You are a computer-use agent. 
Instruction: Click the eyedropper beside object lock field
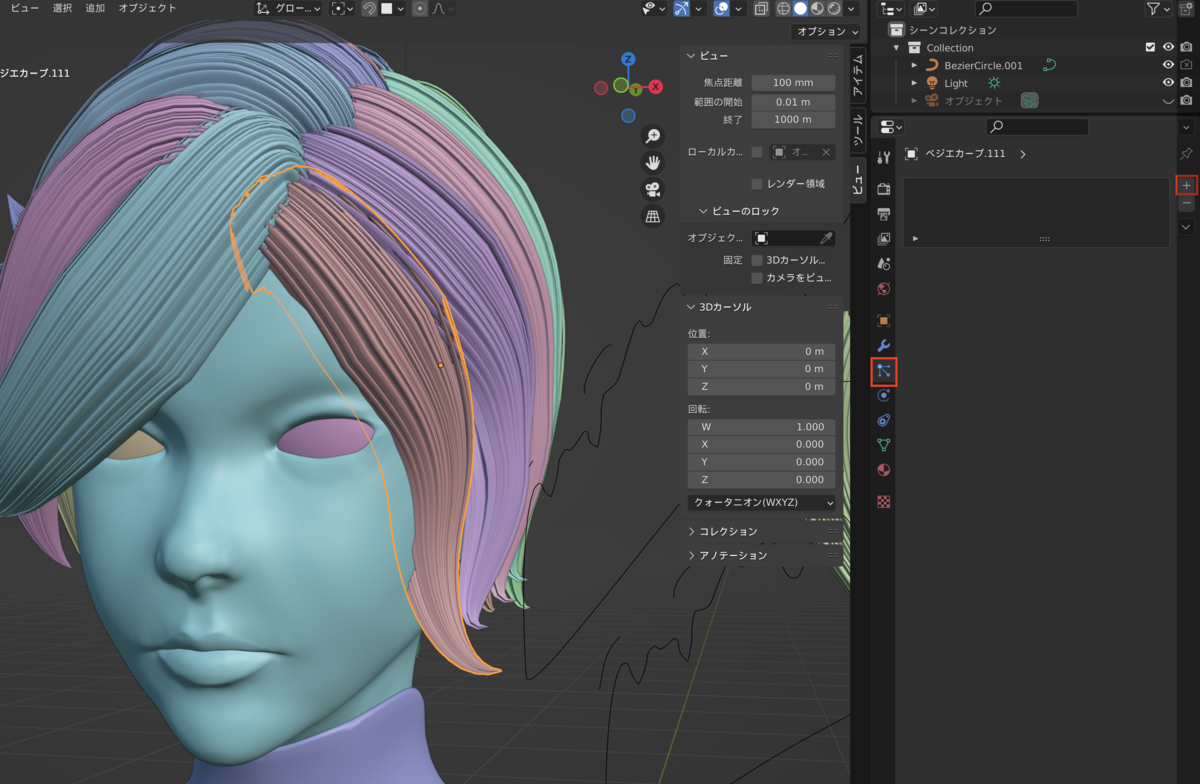coord(826,238)
